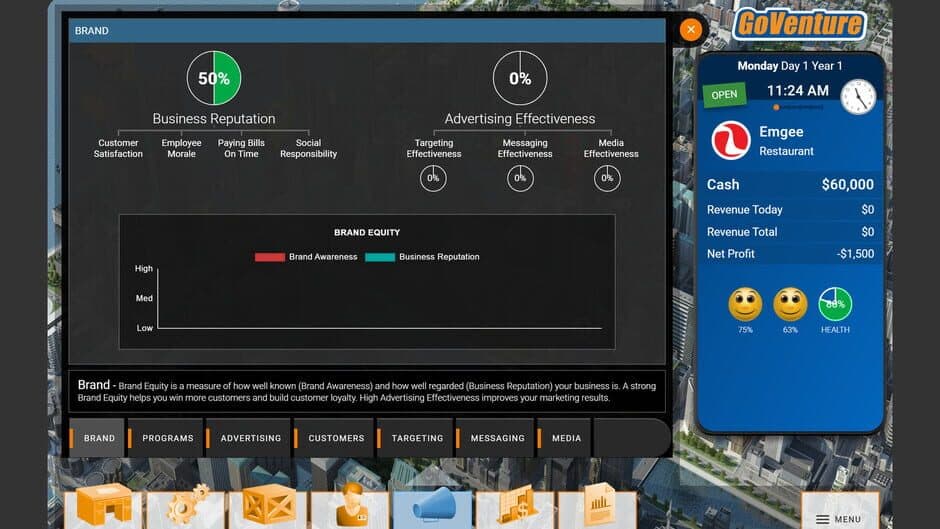Click the Cash $60,000 row
Viewport: 940px width, 529px height.
coord(790,185)
